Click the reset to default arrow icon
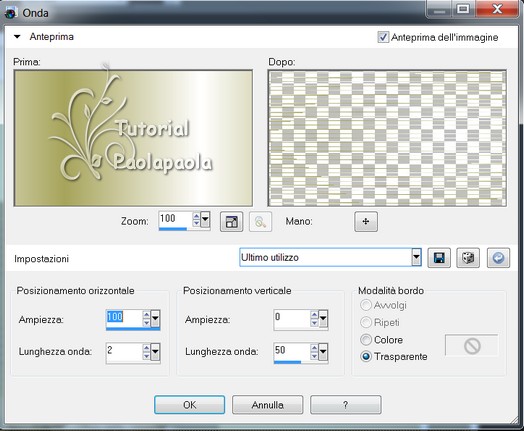 [x=498, y=258]
